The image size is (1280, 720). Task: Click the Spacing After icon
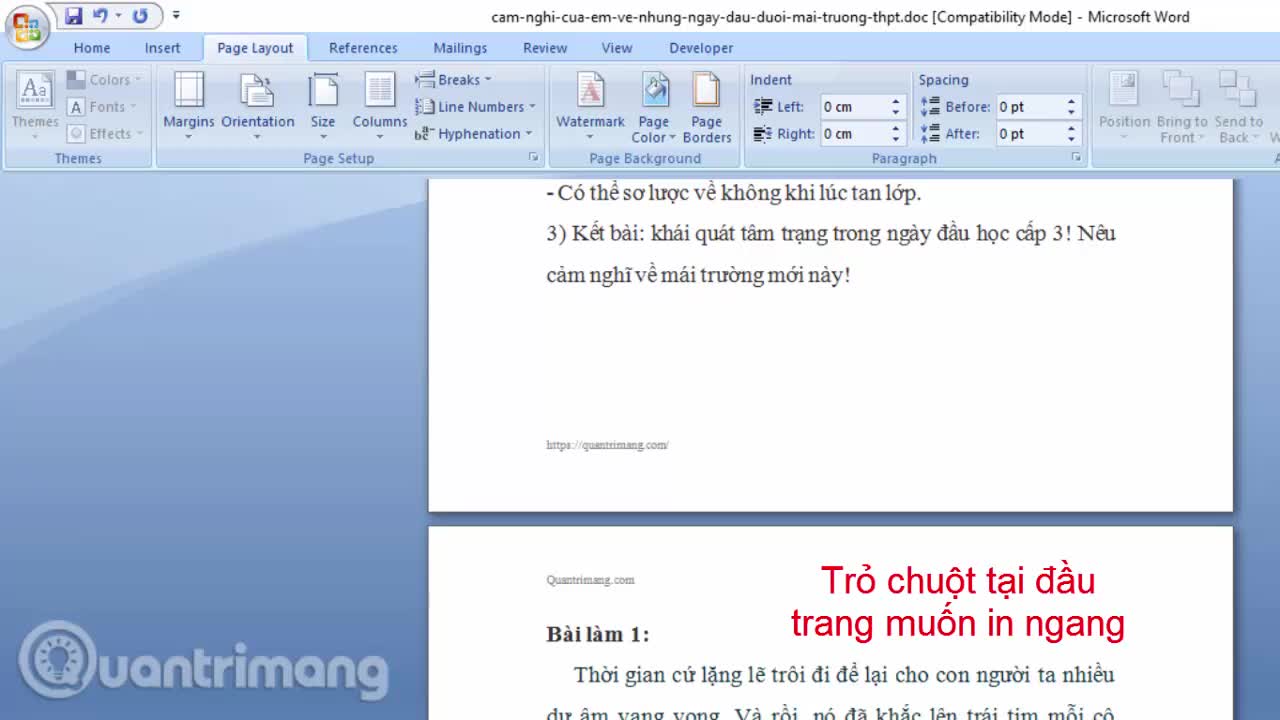pyautogui.click(x=931, y=134)
